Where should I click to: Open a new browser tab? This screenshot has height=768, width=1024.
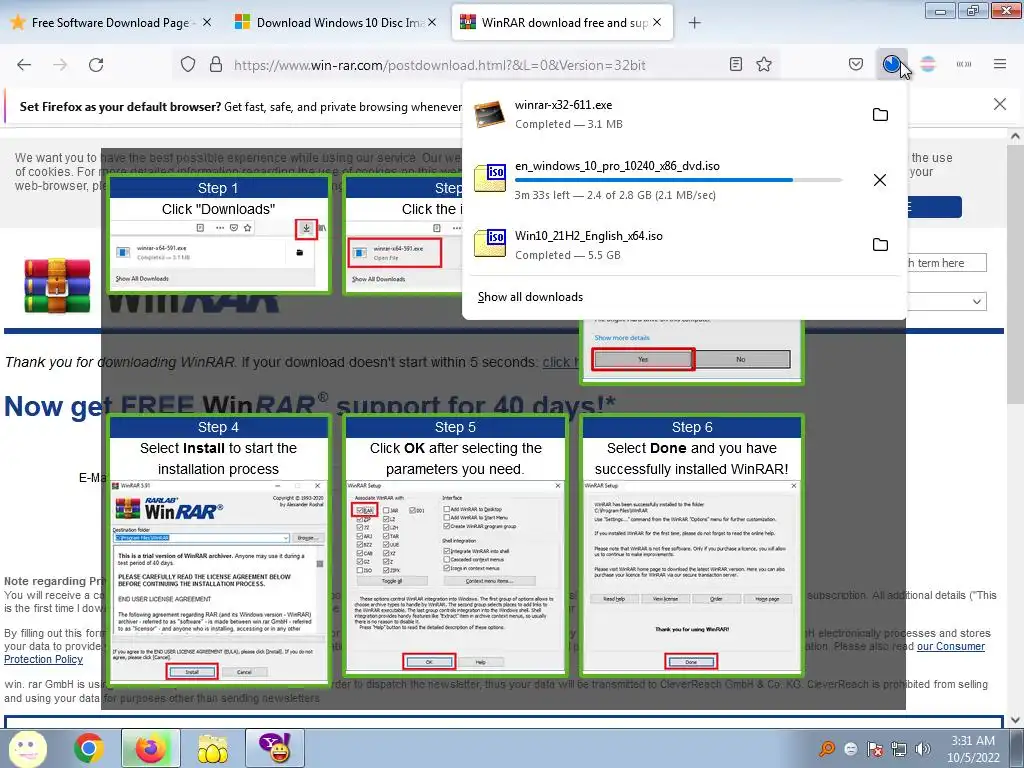694,23
